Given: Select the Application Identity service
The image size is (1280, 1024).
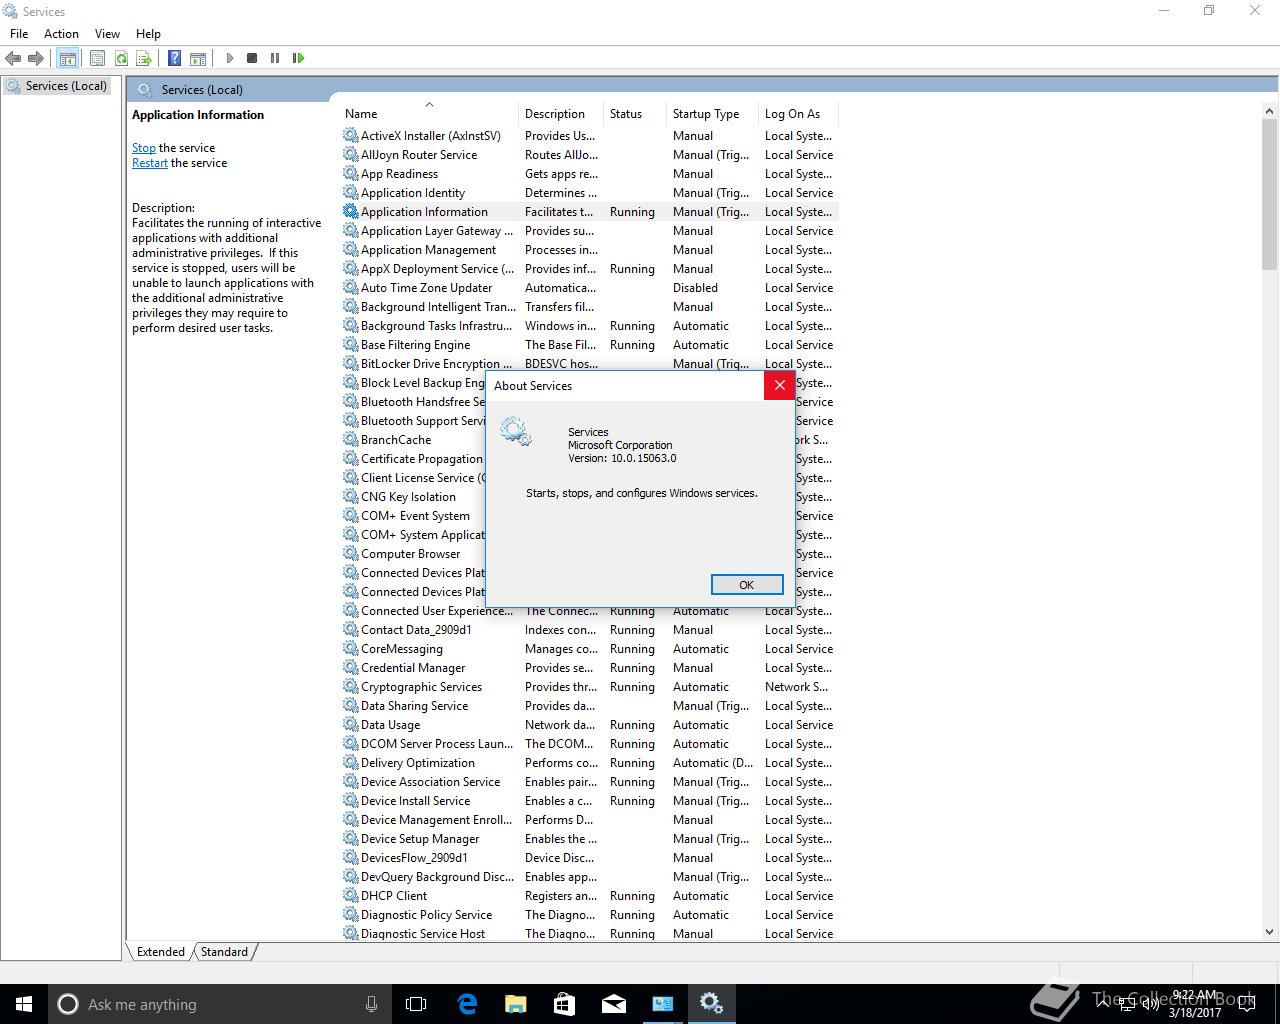Looking at the screenshot, I should click(589, 192).
